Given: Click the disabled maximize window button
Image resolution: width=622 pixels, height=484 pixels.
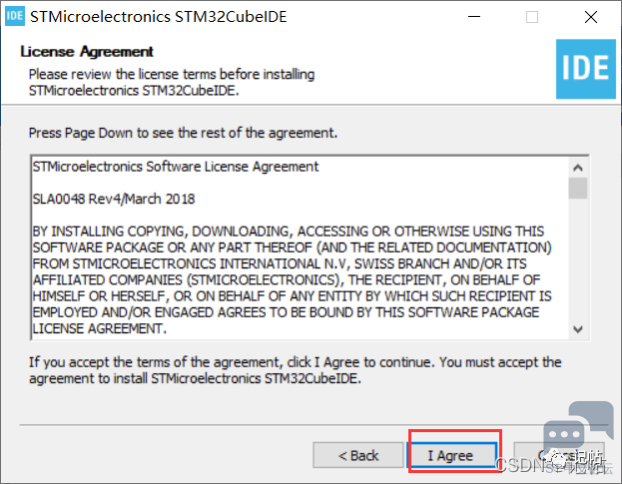Looking at the screenshot, I should pos(532,17).
